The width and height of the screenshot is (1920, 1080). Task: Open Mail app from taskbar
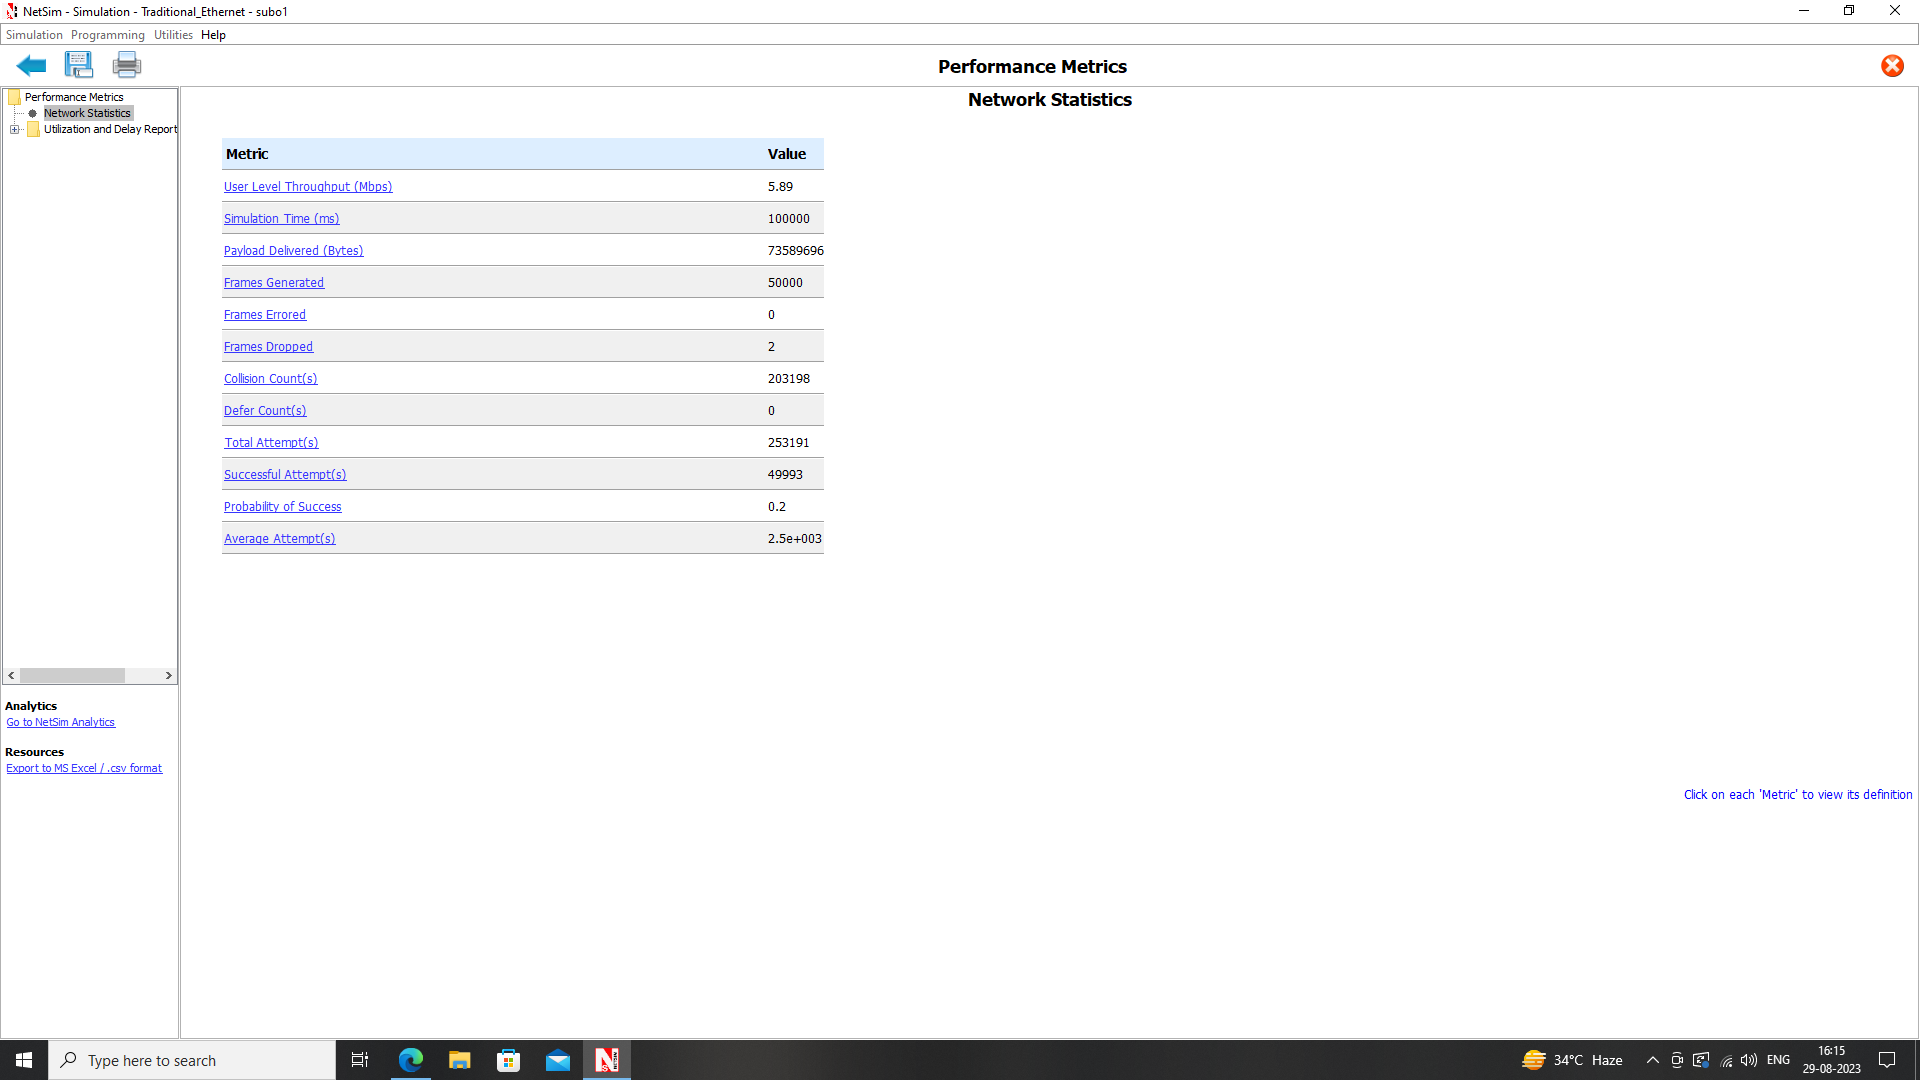(x=557, y=1060)
